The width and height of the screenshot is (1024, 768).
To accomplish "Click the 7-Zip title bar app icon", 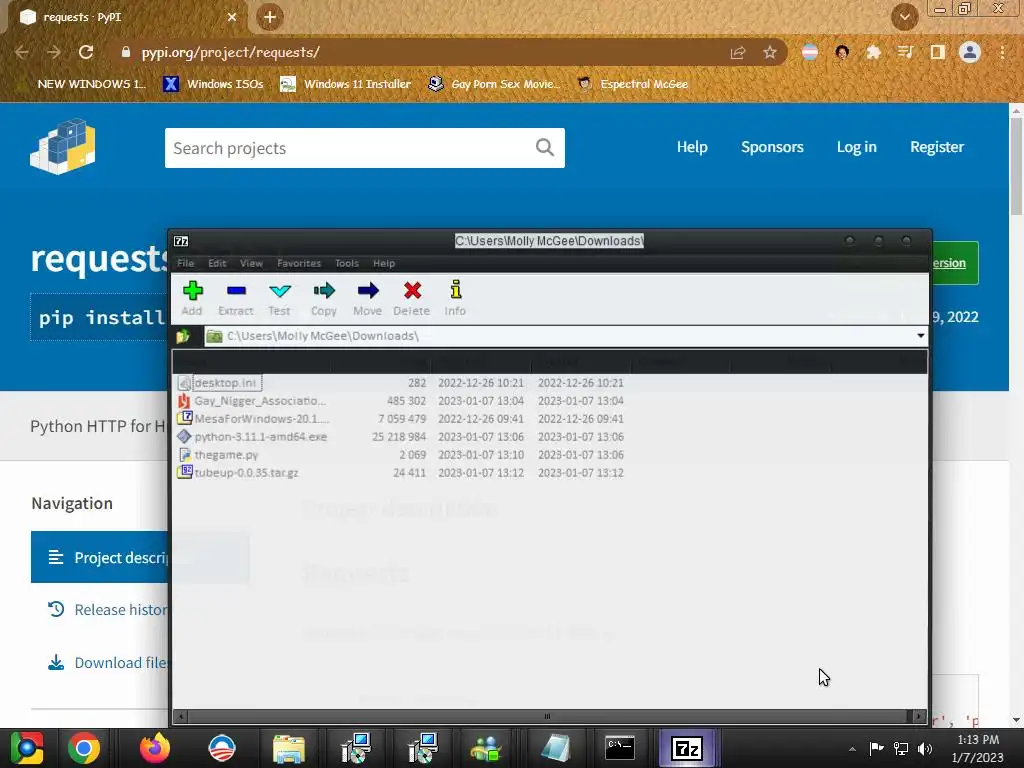I will tap(181, 241).
